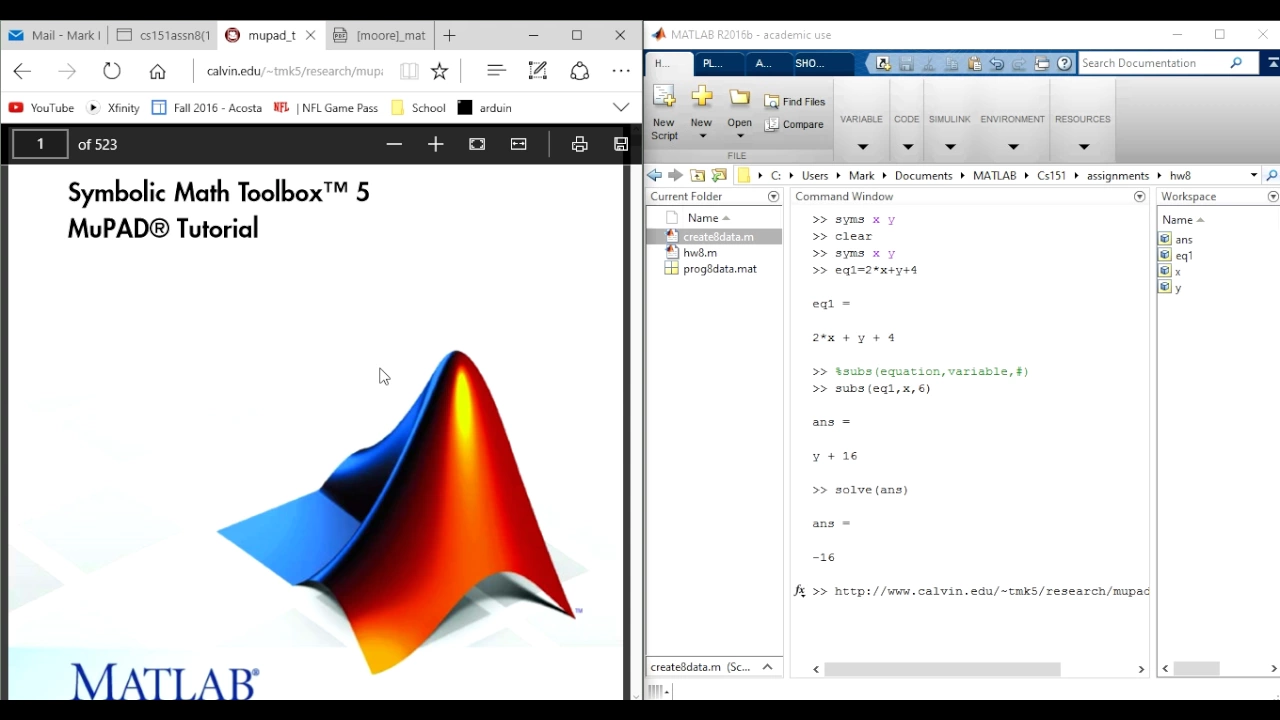Click the browser Home icon
Viewport: 1280px width, 720px height.
point(157,71)
